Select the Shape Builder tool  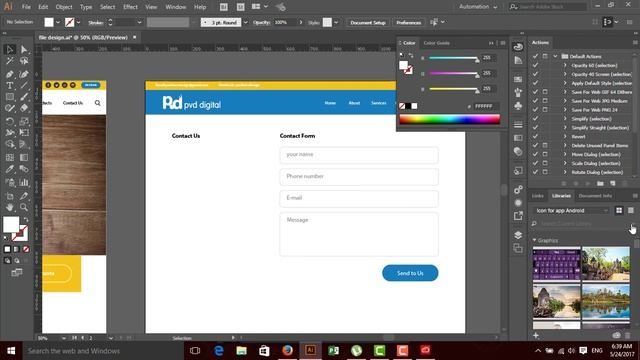[10, 144]
